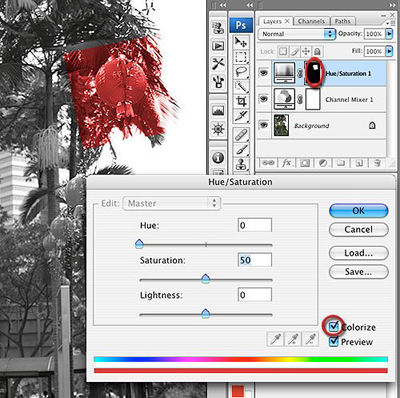Screen dimensions: 400x398
Task: Open the Normal blend mode dropdown
Action: [x=297, y=34]
